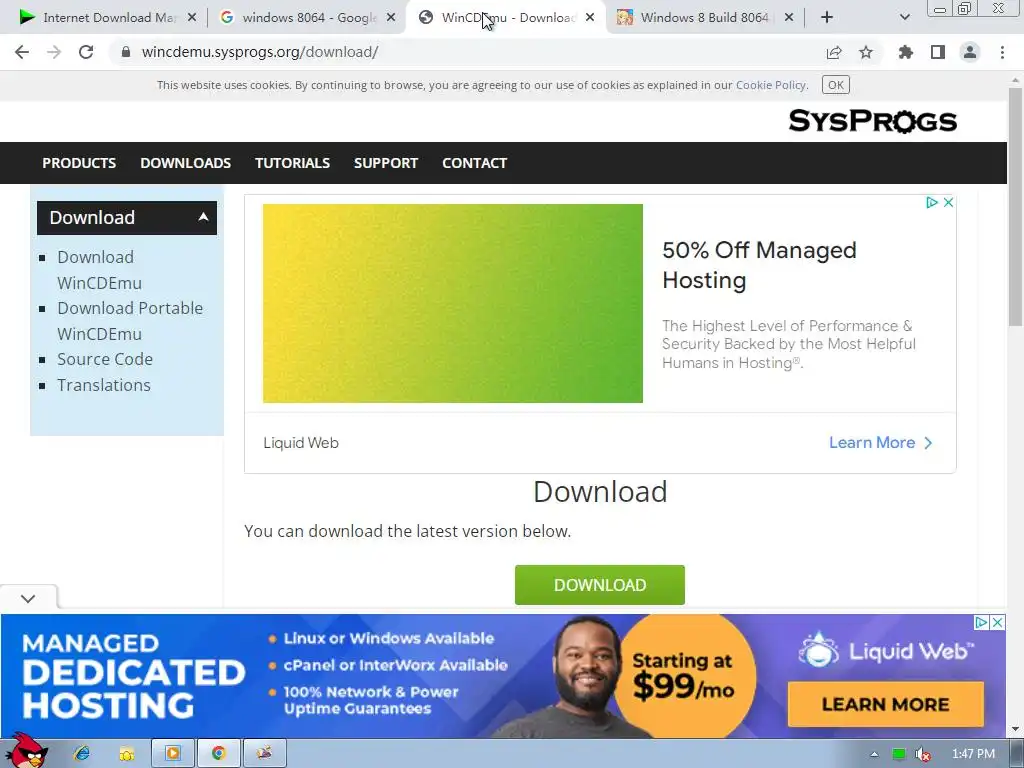Switch to Chrome taskbar icon

click(219, 754)
